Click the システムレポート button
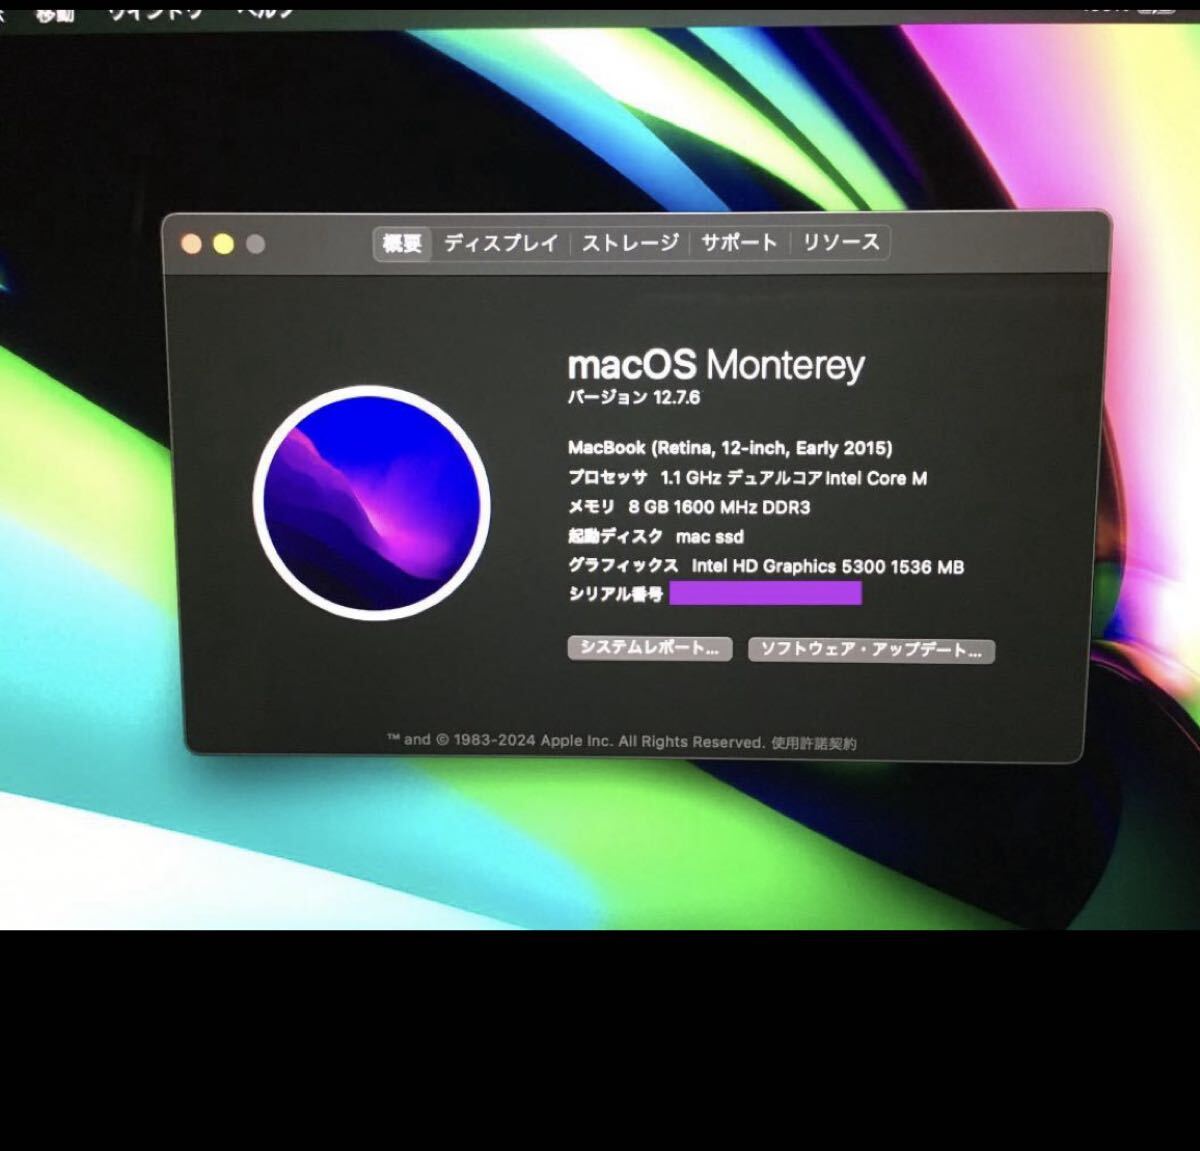 tap(650, 648)
